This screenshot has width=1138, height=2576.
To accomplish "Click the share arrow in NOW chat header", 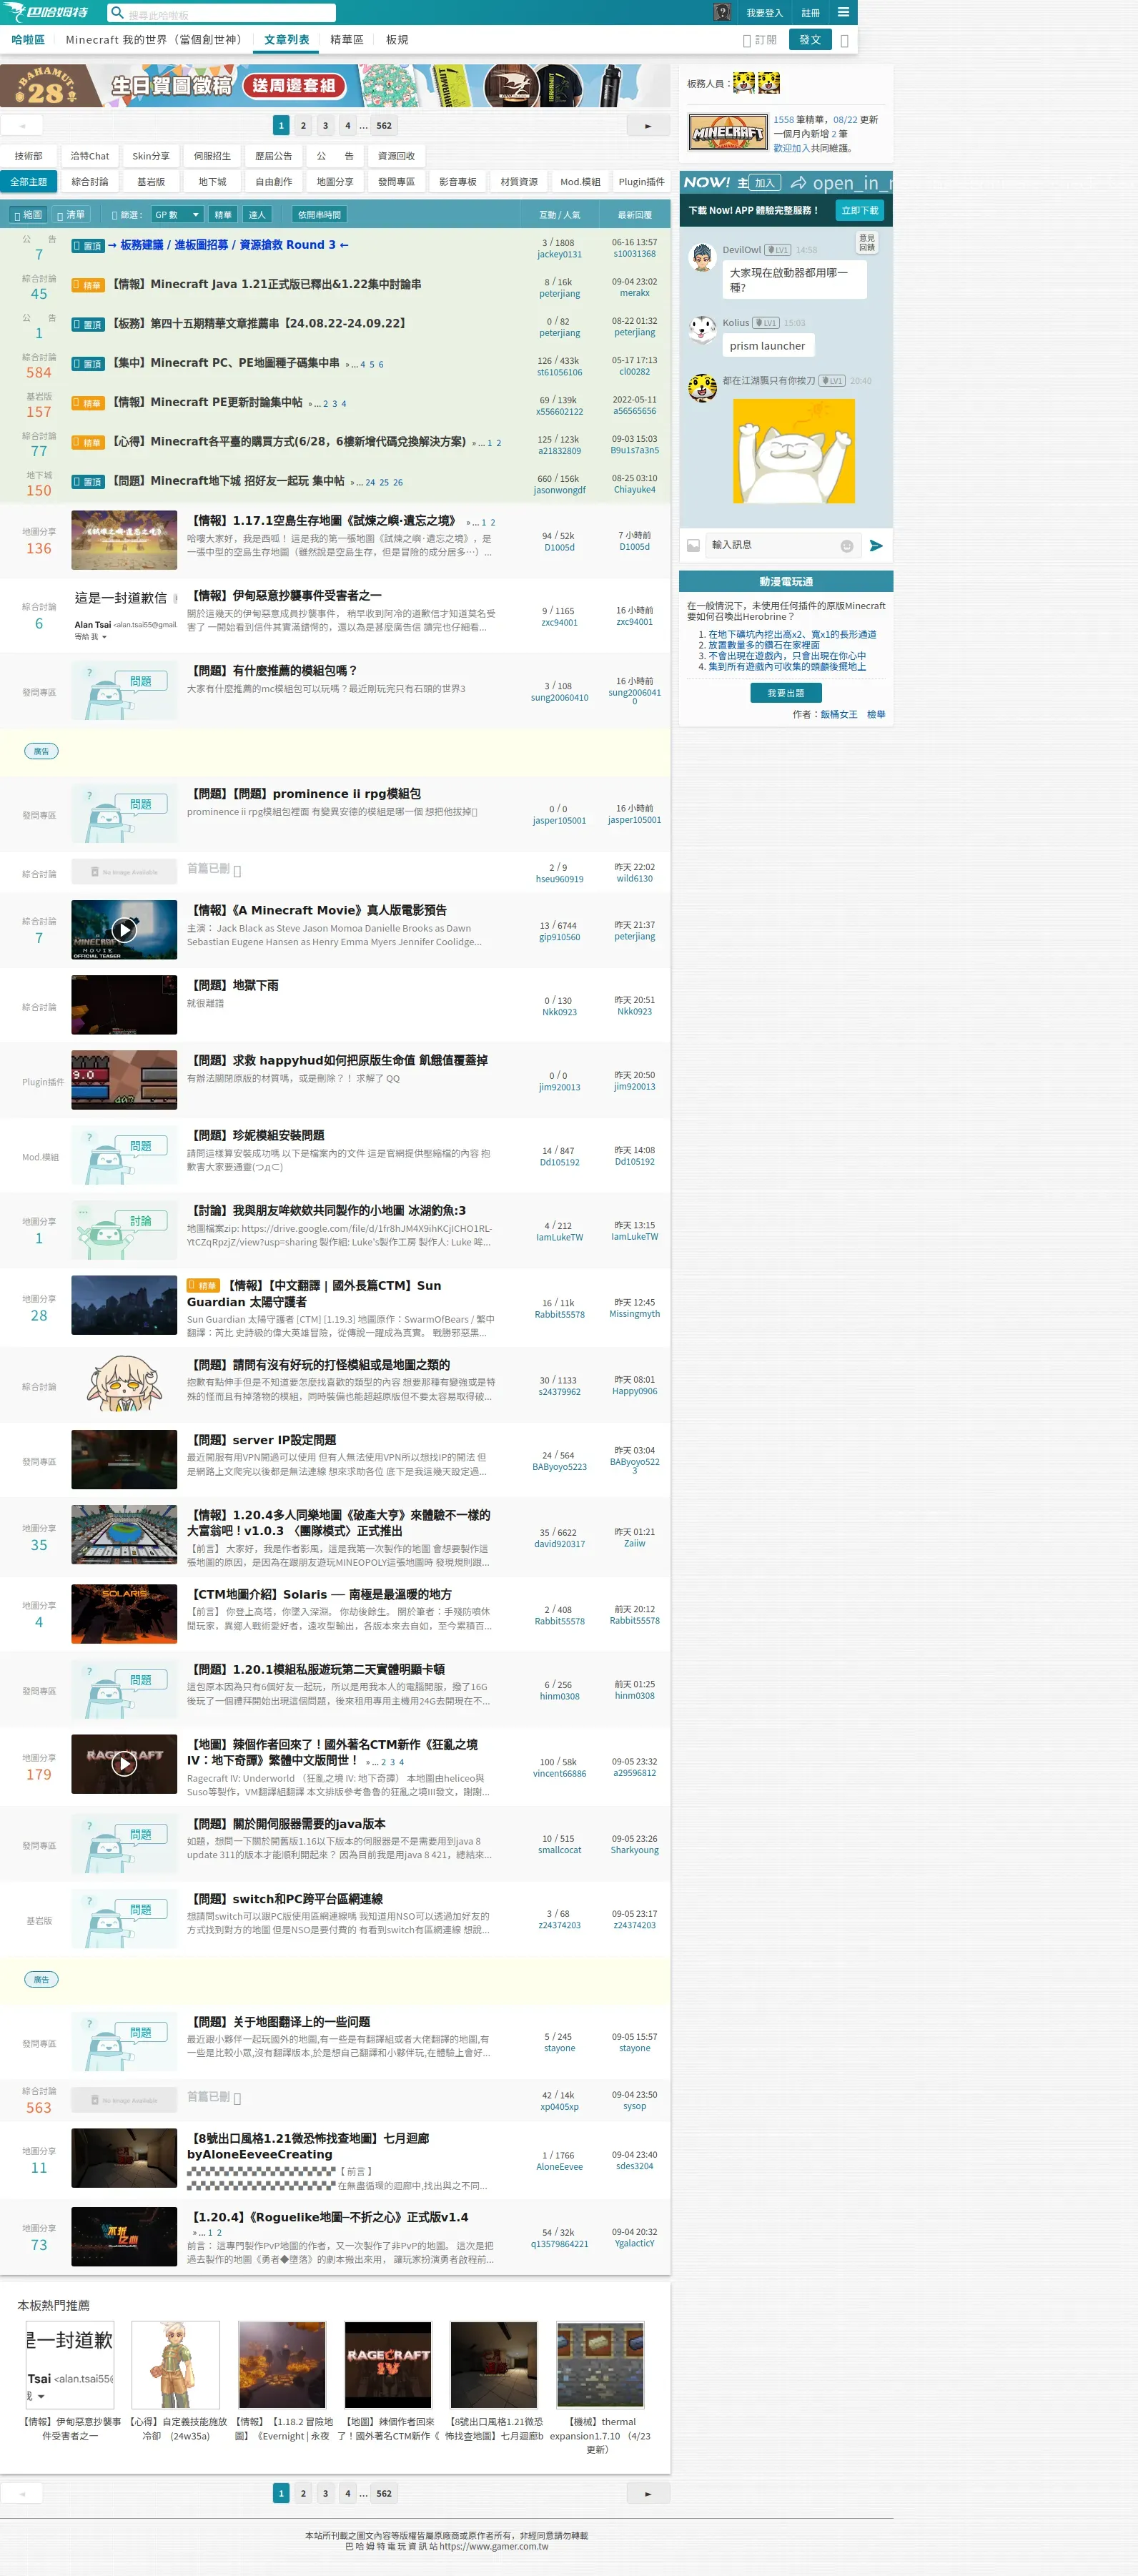I will [798, 183].
